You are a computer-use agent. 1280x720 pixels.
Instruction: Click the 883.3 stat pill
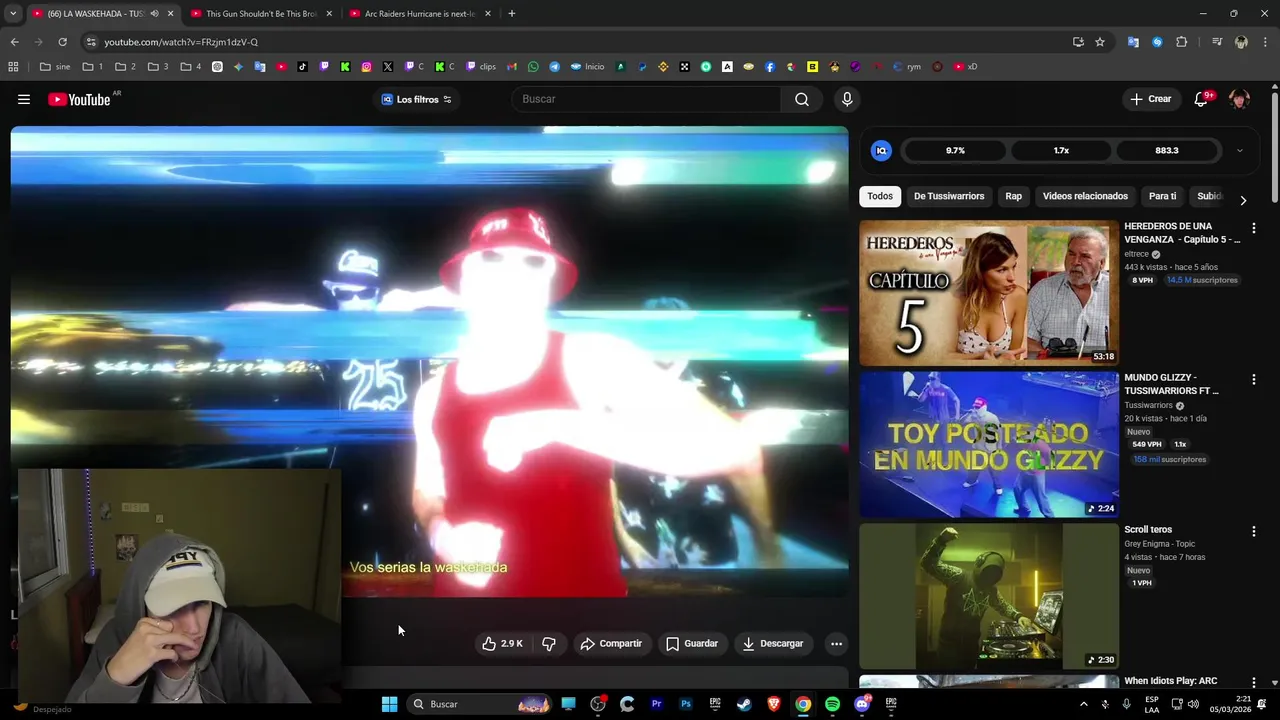point(1166,151)
